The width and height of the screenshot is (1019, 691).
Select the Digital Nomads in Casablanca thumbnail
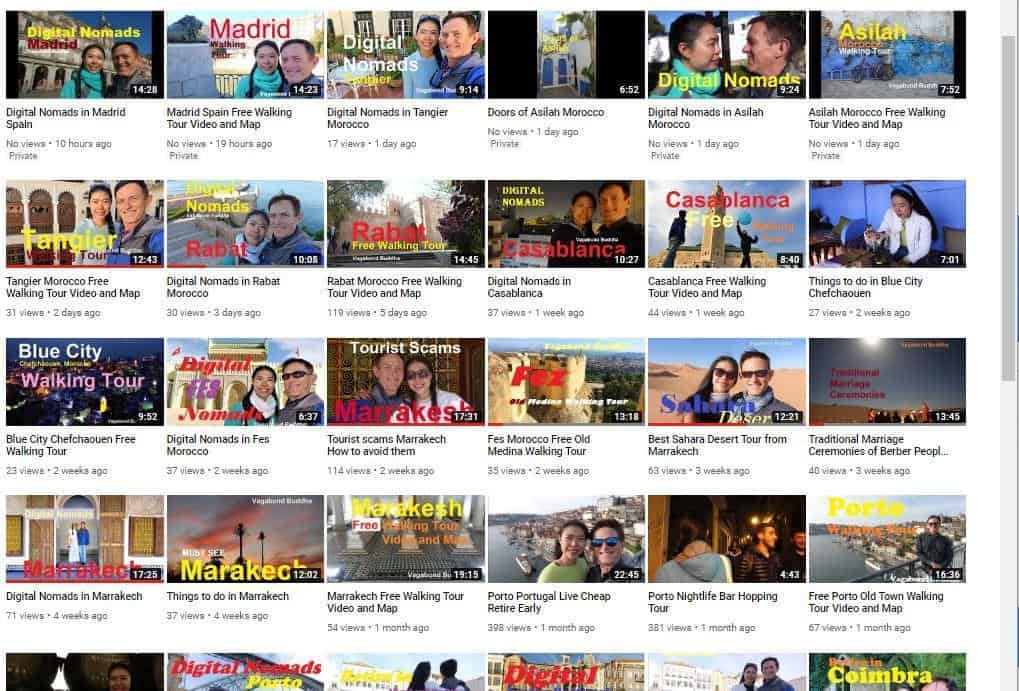566,224
